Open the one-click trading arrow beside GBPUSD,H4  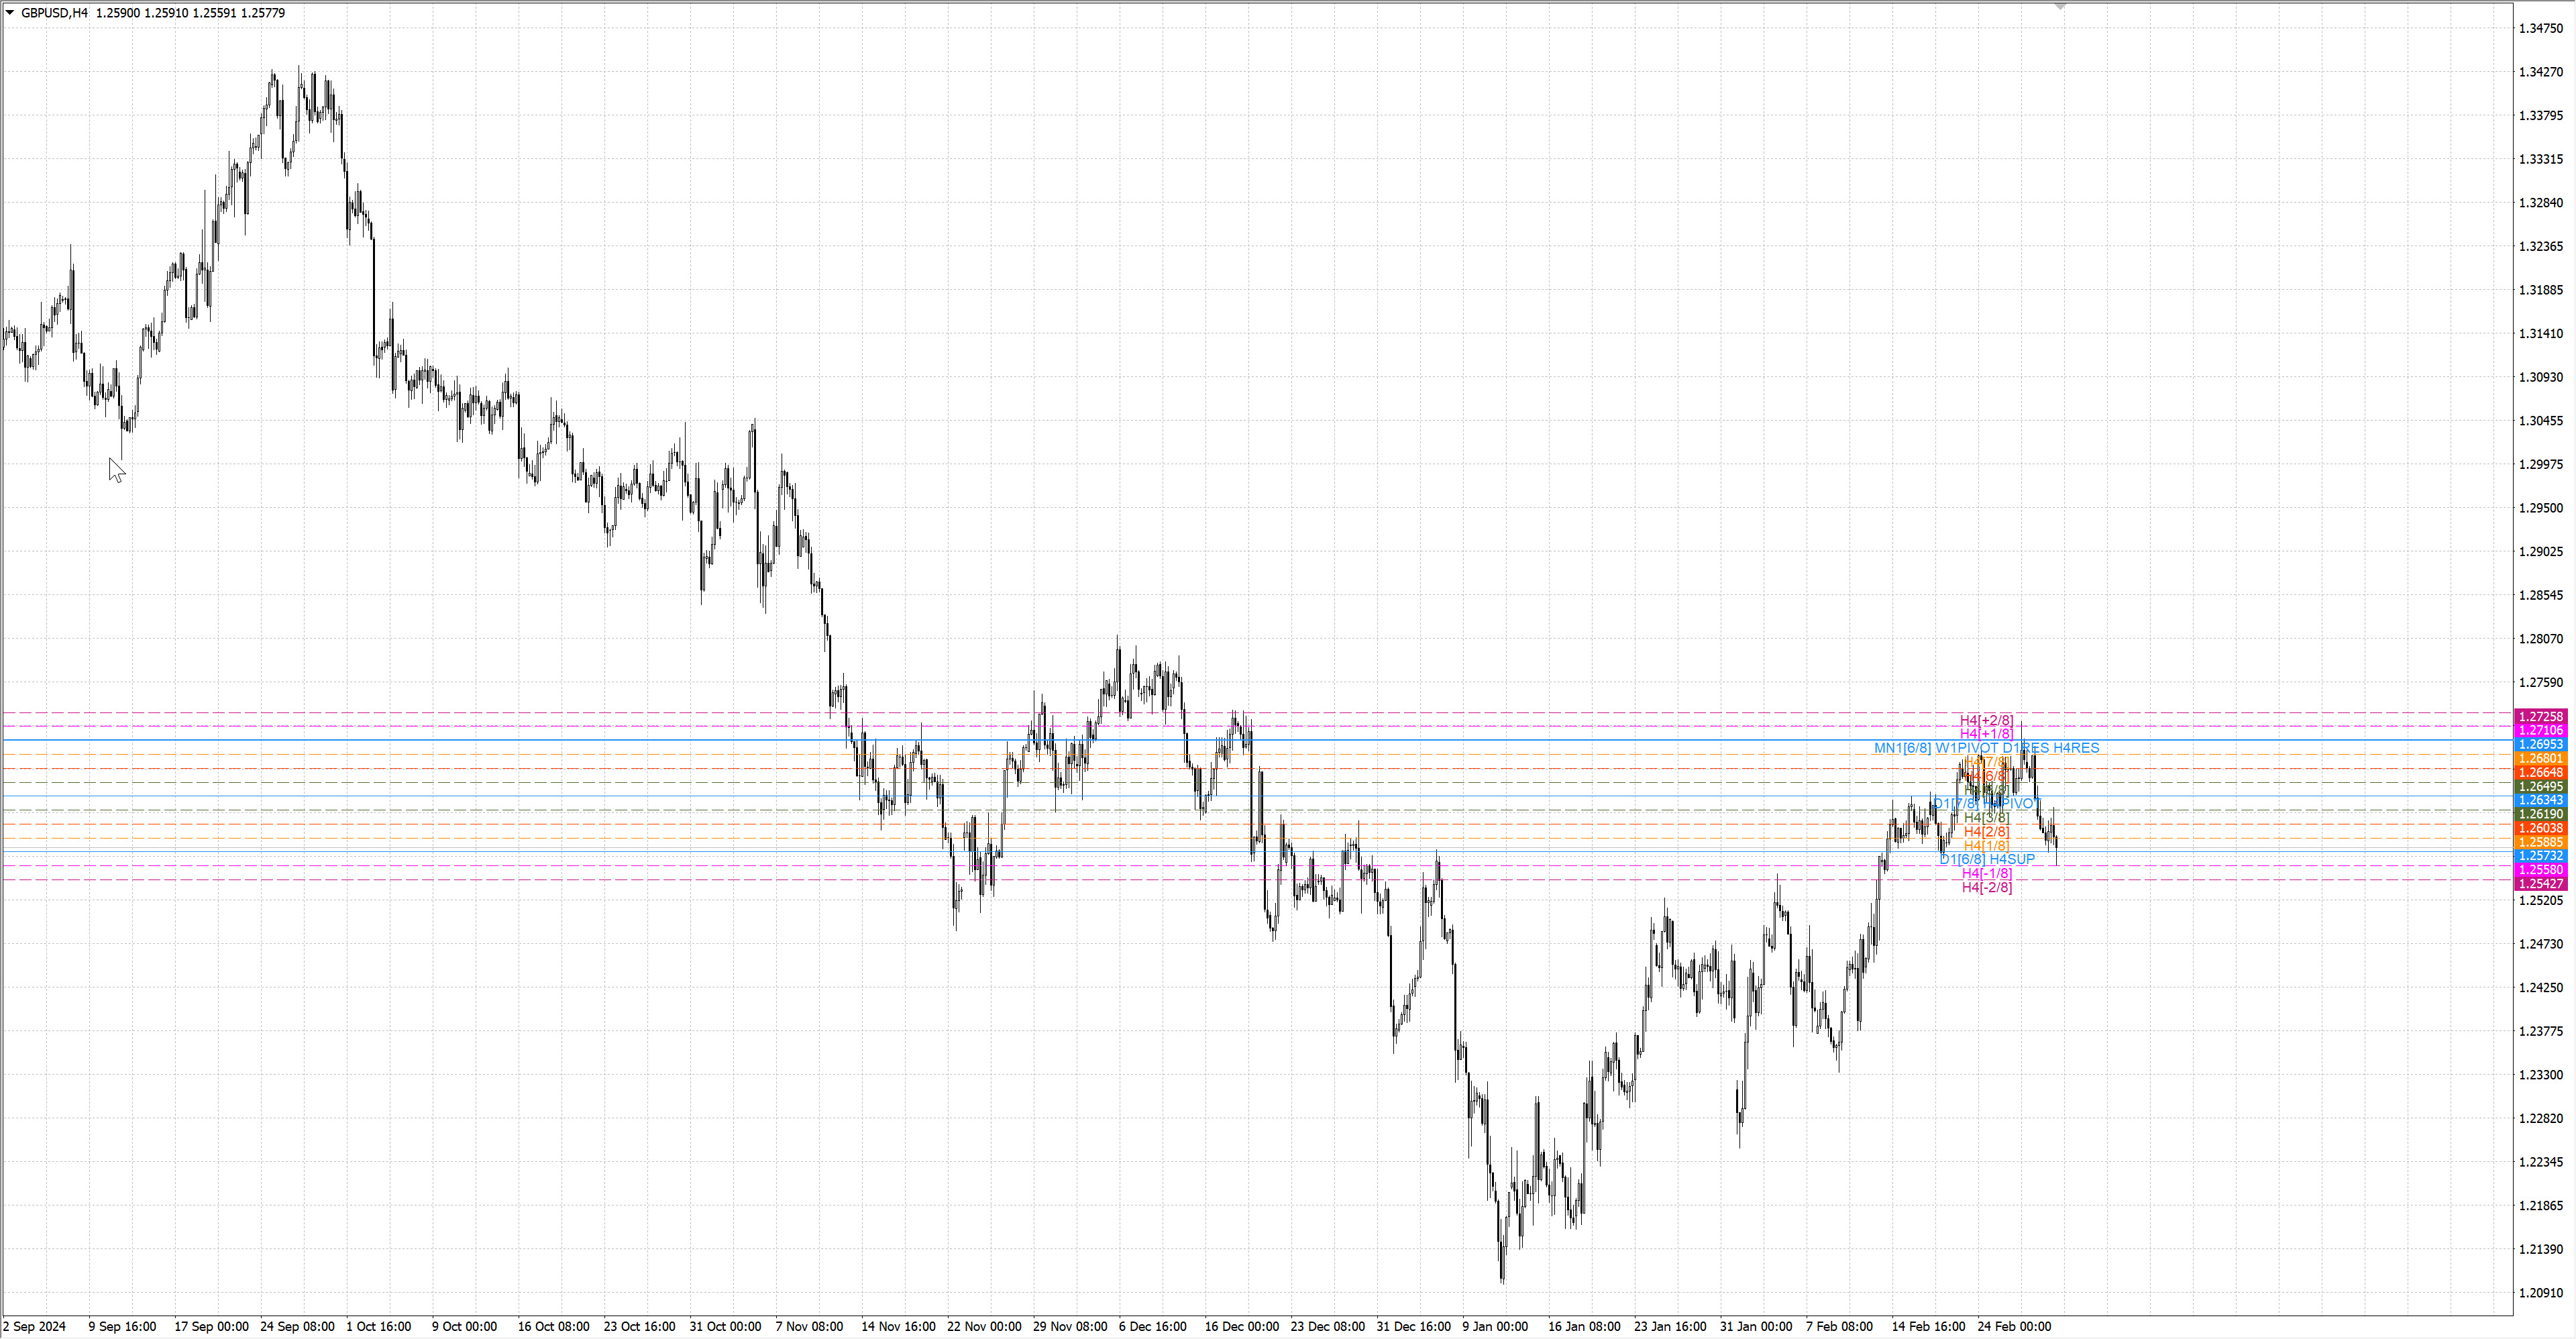pyautogui.click(x=10, y=13)
